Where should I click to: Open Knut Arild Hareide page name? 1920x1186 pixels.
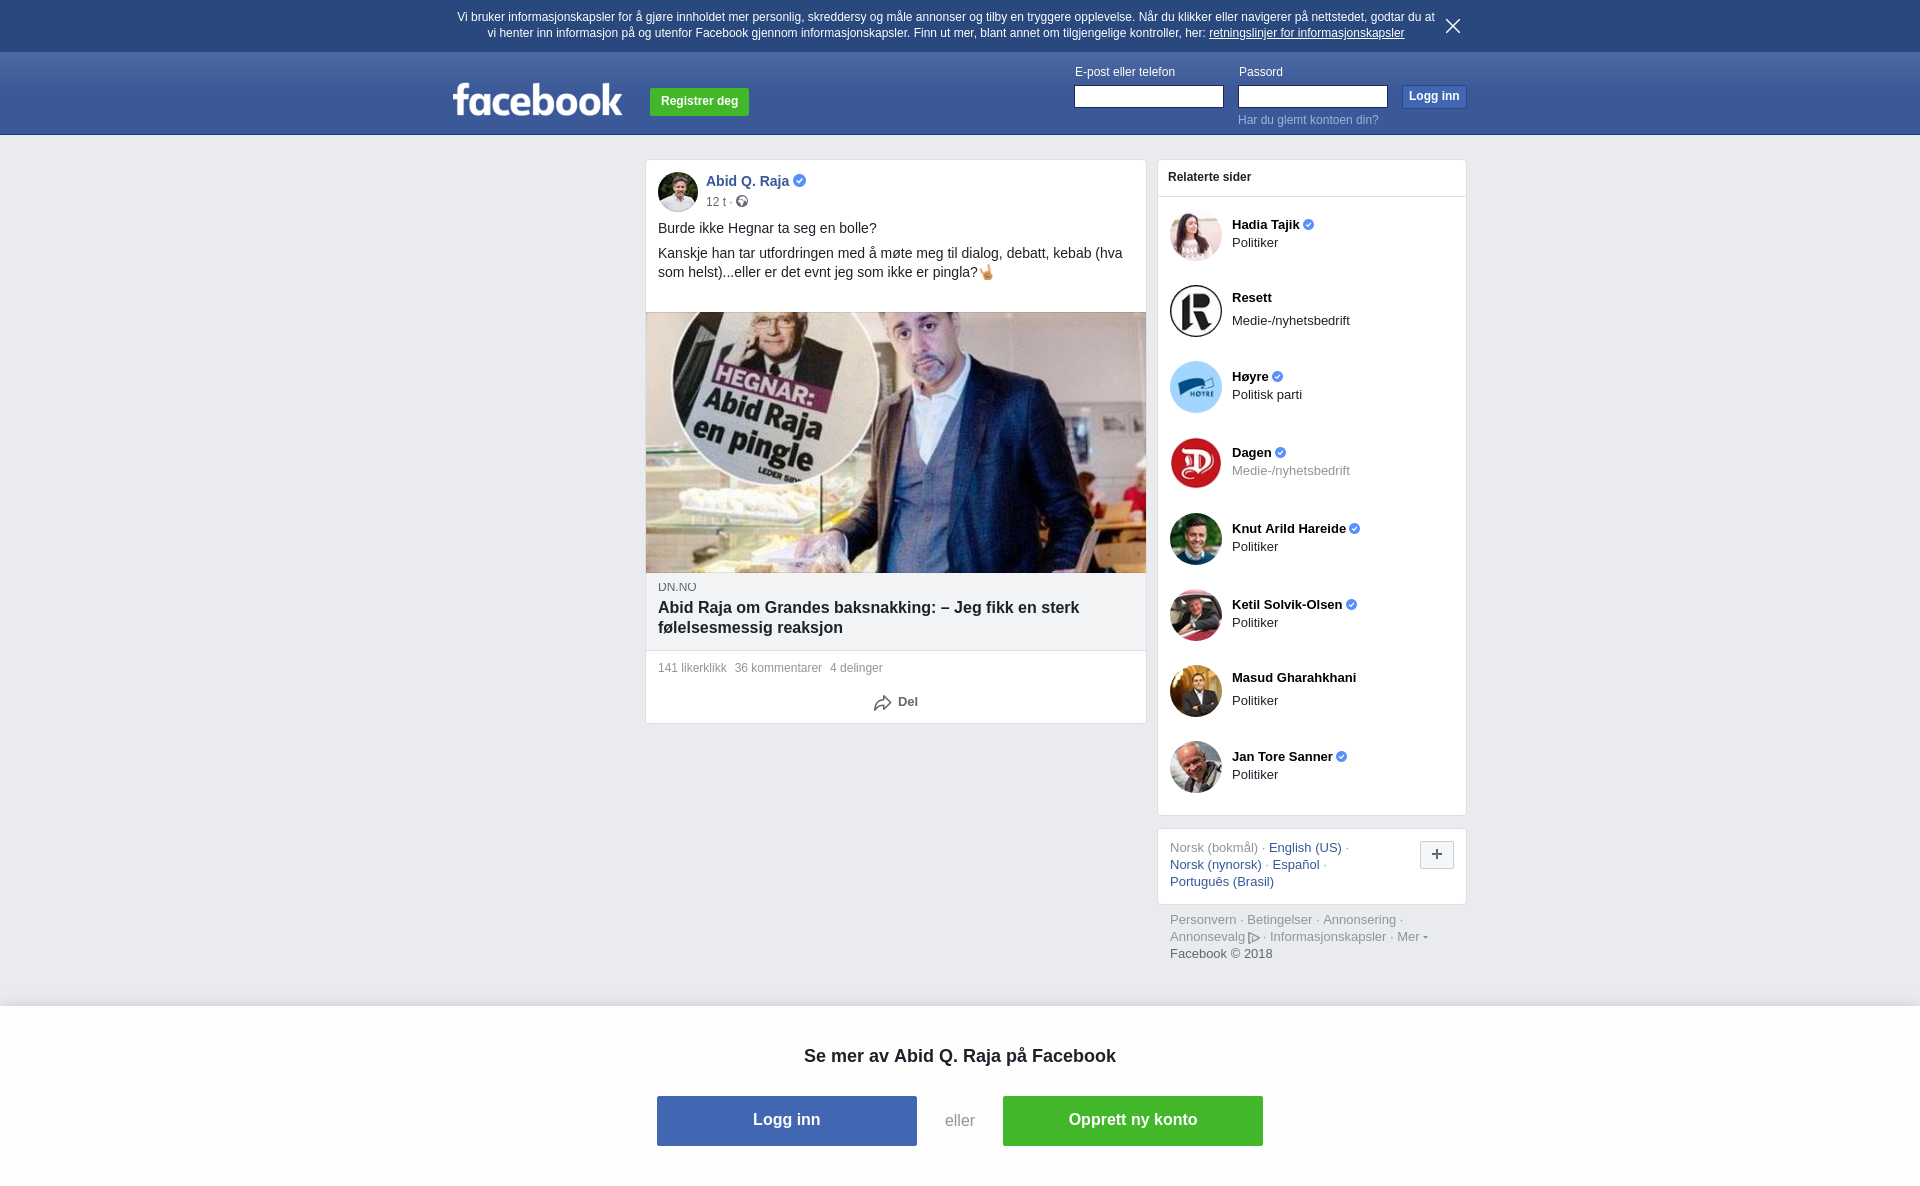1289,529
